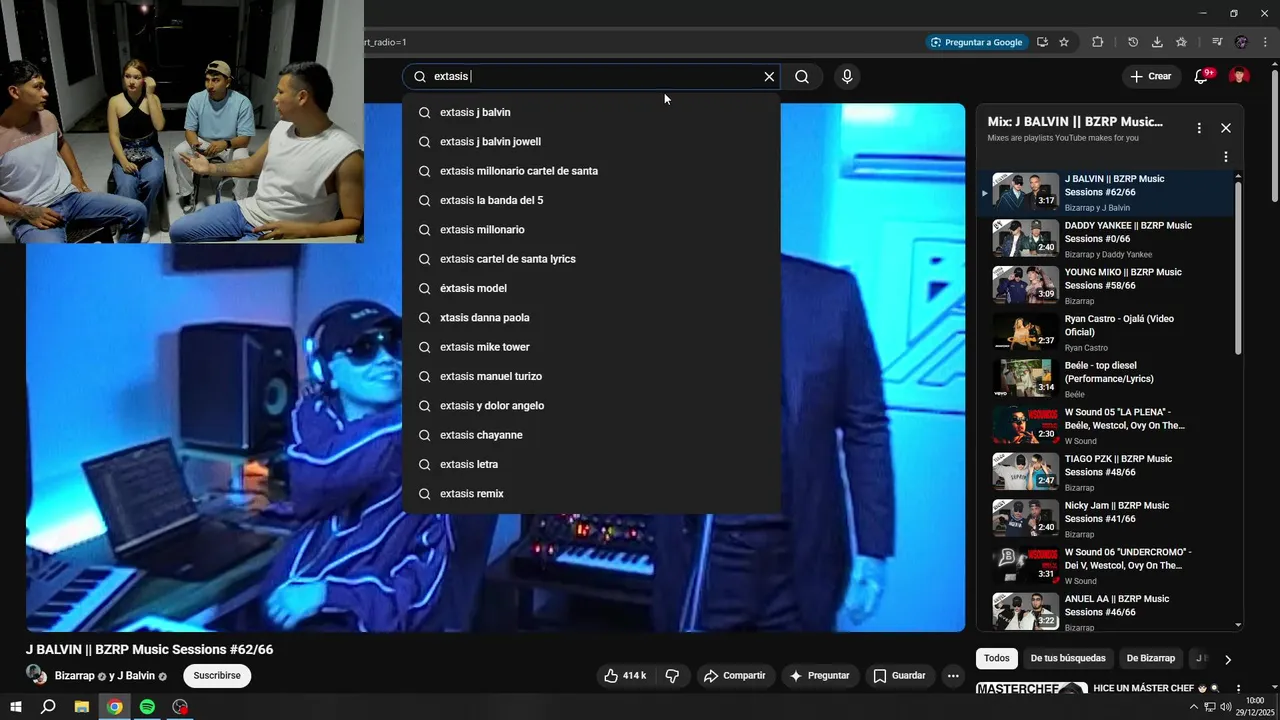Select the Todos filter chip
The image size is (1280, 720).
tap(997, 658)
